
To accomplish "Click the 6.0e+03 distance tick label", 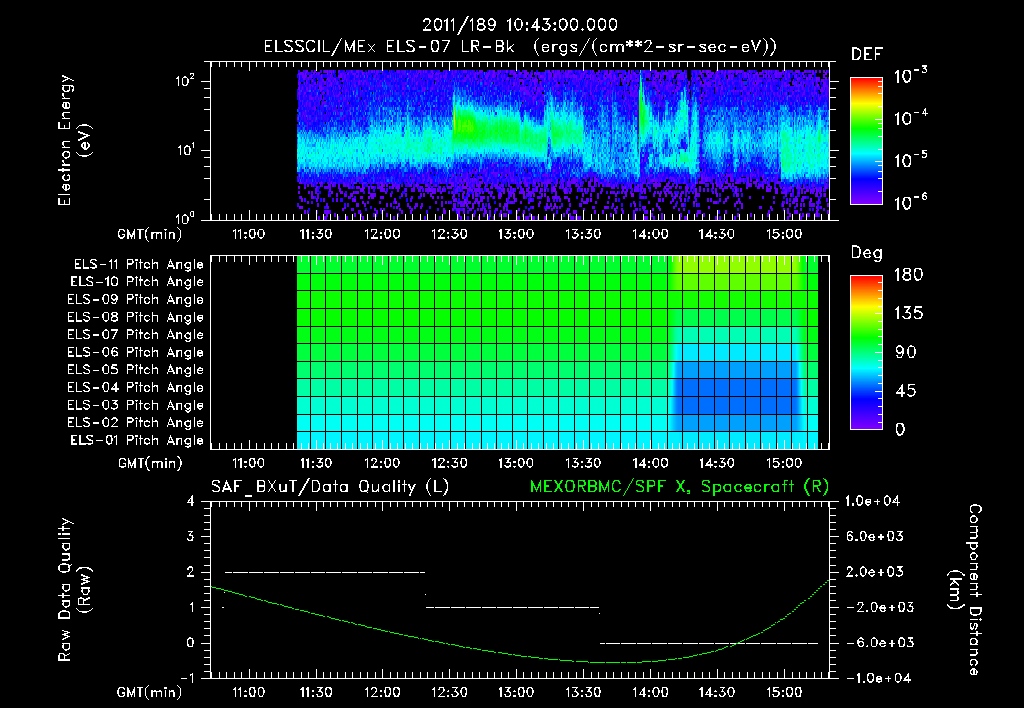I will 875,536.
